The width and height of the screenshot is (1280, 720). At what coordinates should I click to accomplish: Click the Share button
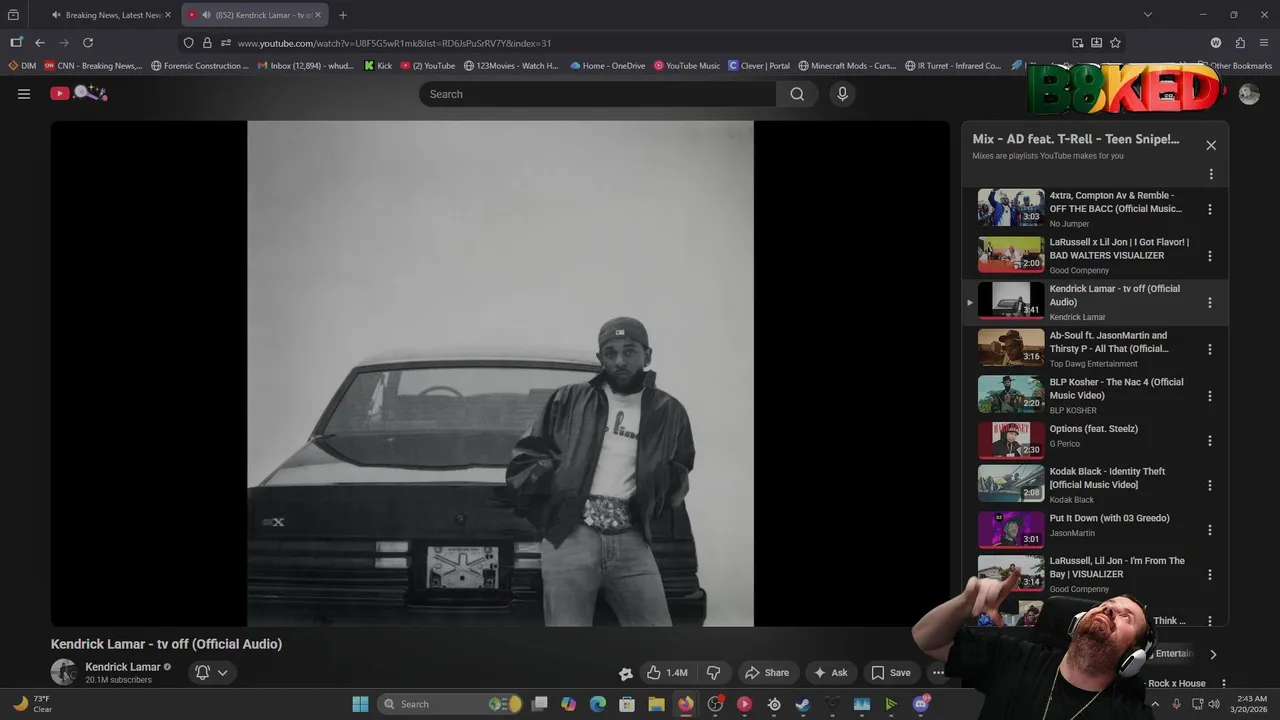click(768, 673)
